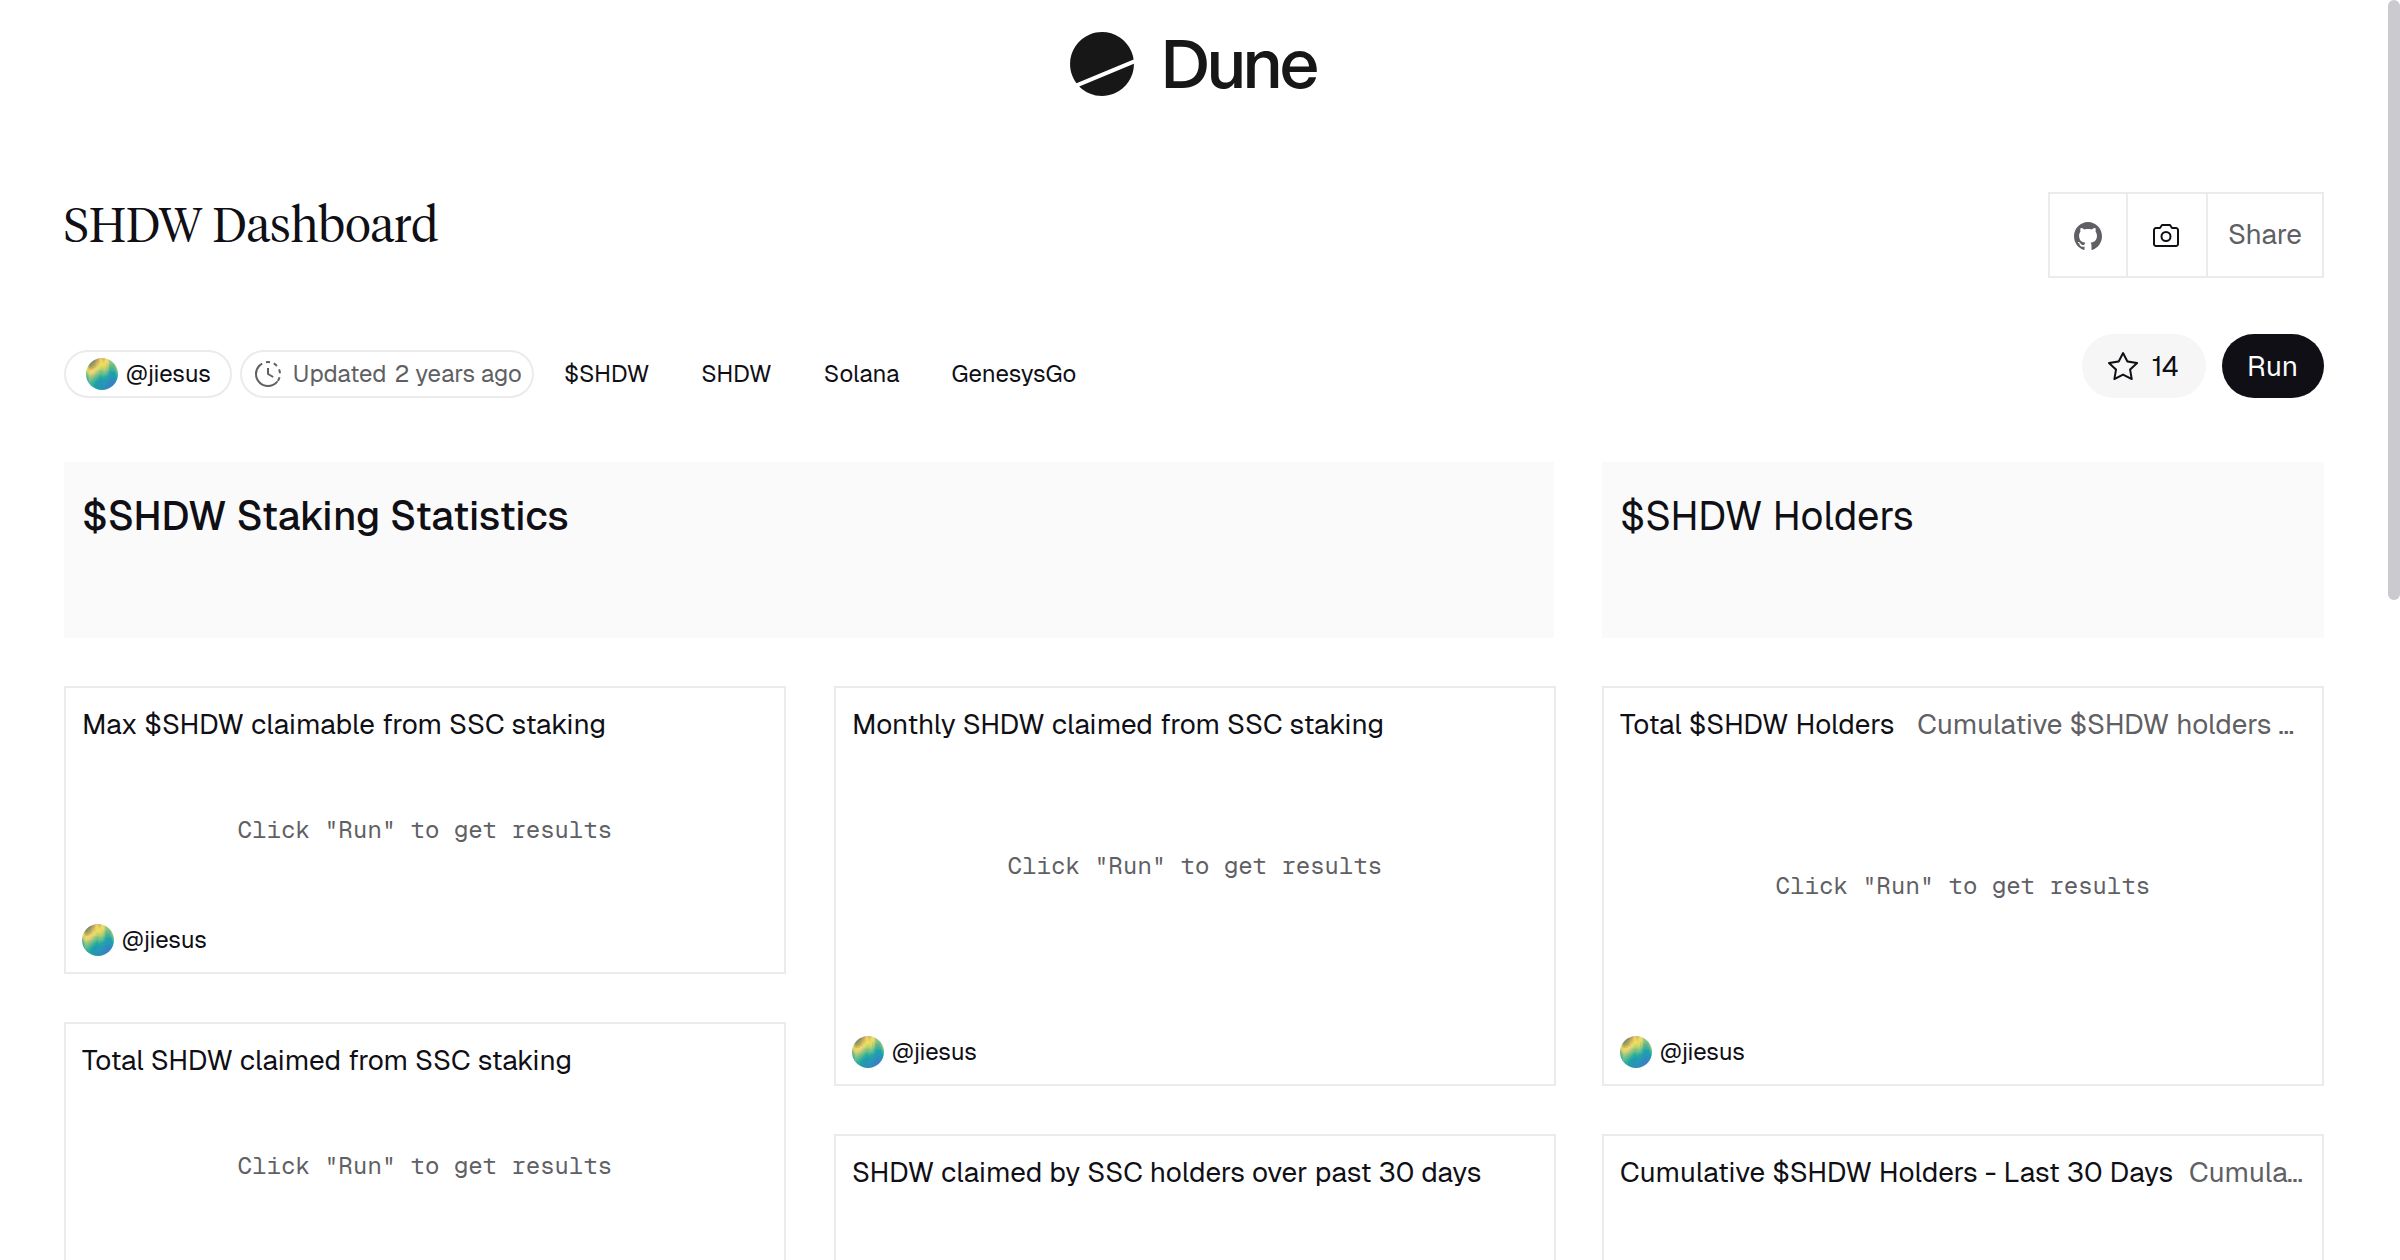2400x1260 pixels.
Task: Click the clock icon by Updated
Action: (268, 374)
